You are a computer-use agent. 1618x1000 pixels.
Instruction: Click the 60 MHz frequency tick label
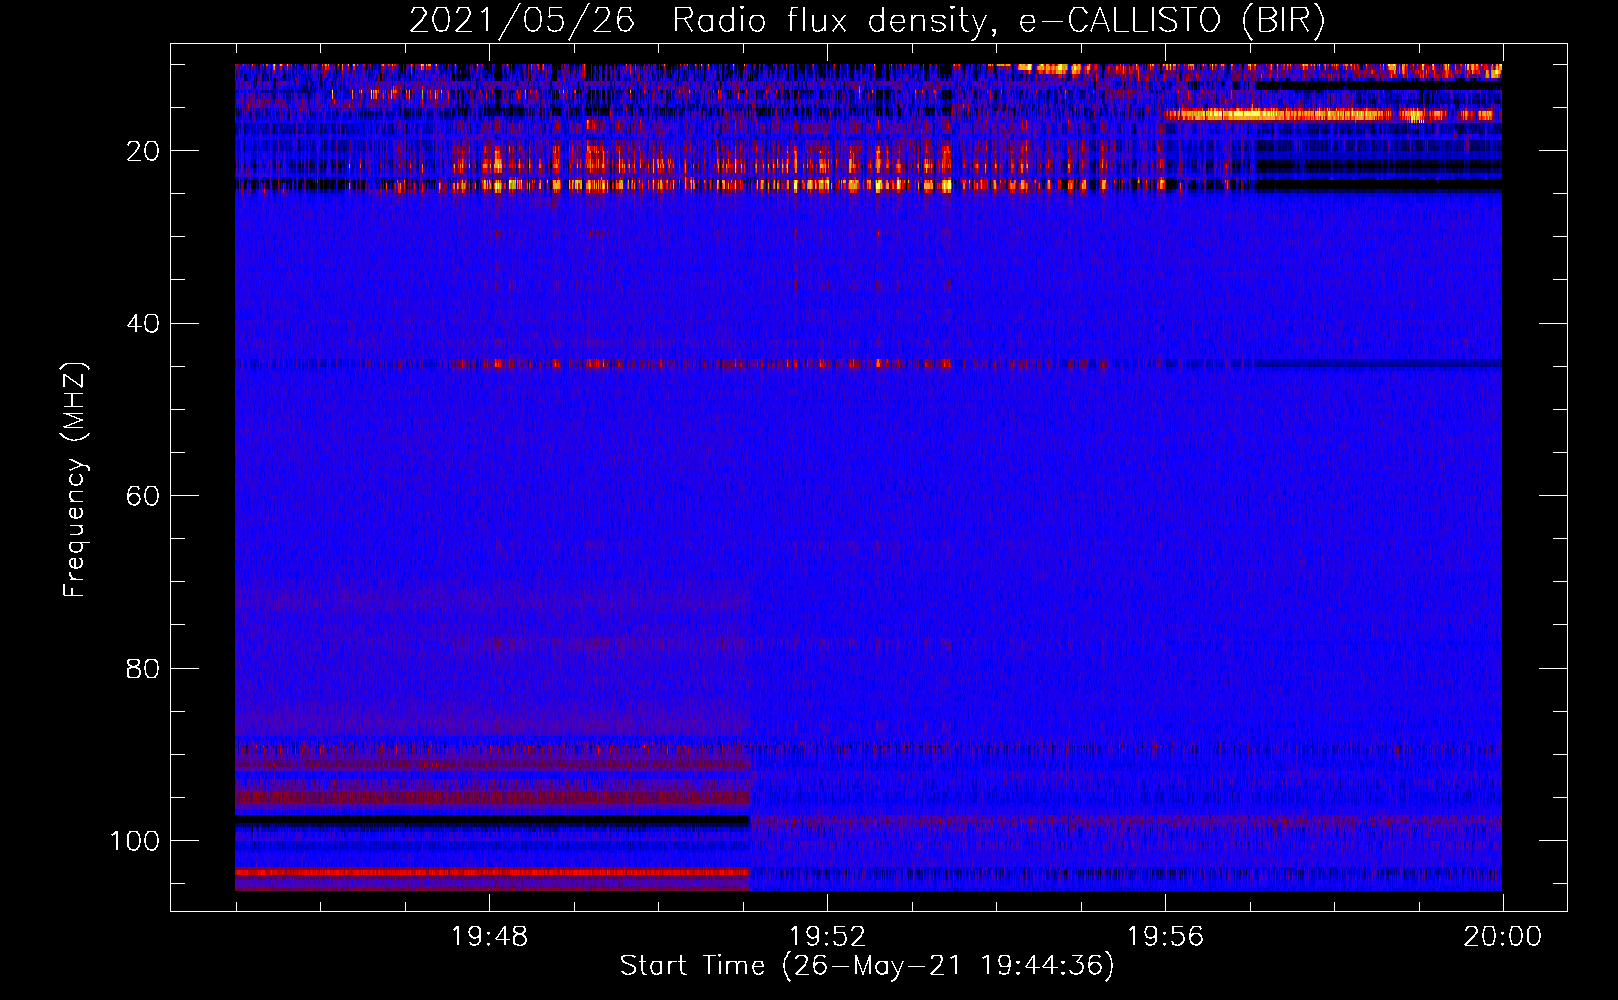(143, 496)
